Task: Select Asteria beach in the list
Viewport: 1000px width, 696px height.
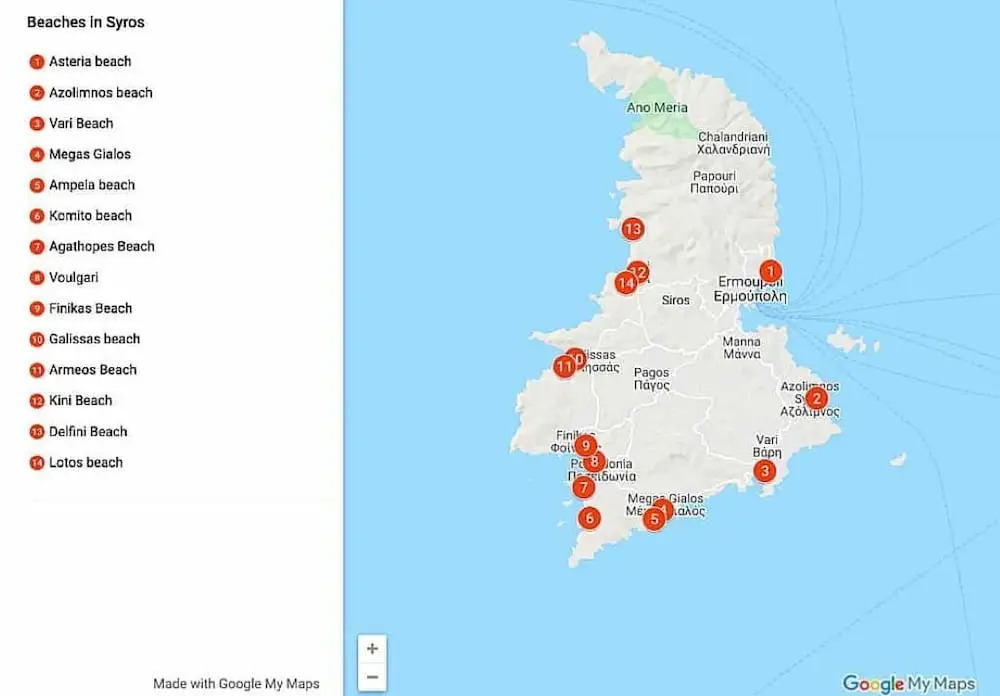Action: [89, 62]
